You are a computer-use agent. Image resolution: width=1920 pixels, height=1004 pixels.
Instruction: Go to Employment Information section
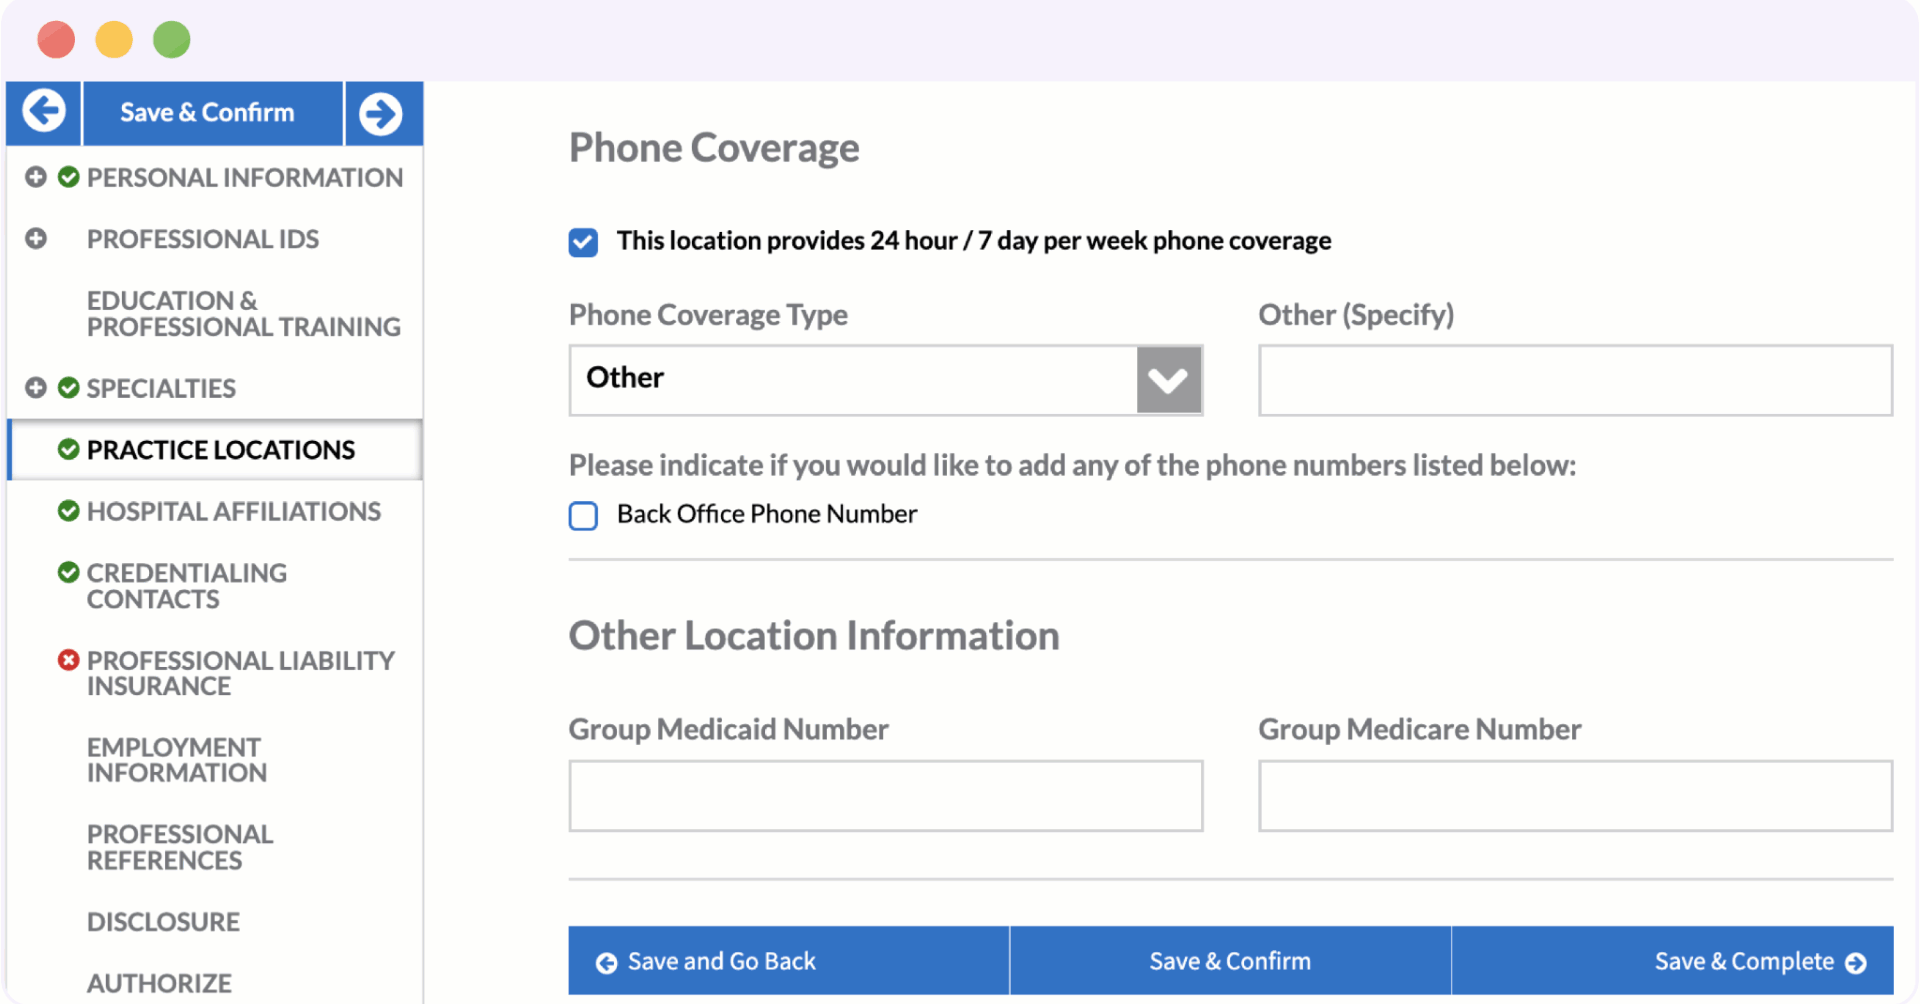pos(177,760)
